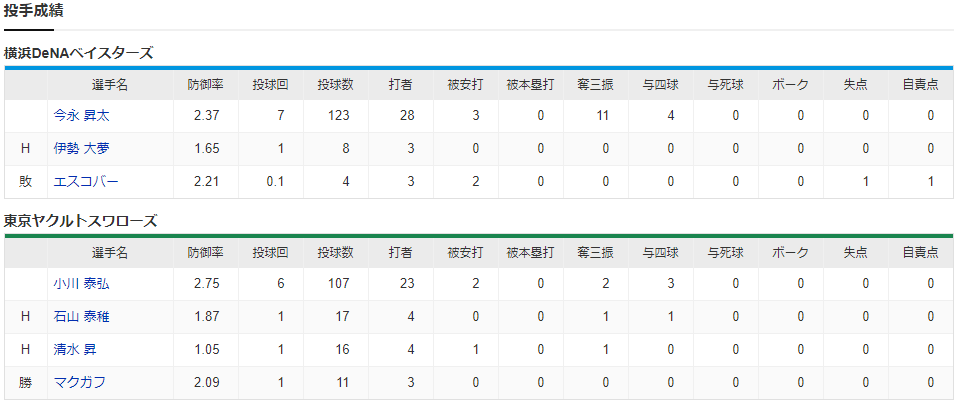Open player link 清水 昇

75,349
